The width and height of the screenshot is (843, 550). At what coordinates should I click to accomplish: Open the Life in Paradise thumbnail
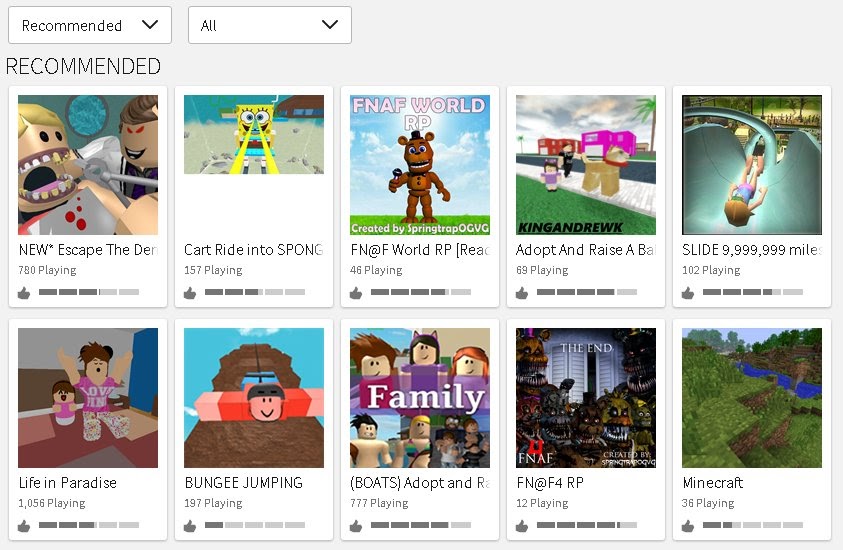coord(88,398)
